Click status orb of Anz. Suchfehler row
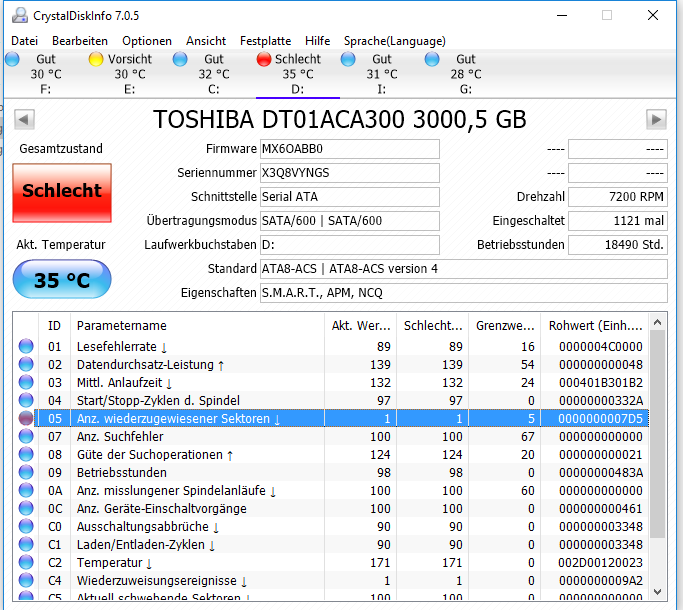The width and height of the screenshot is (683, 610). (x=26, y=436)
